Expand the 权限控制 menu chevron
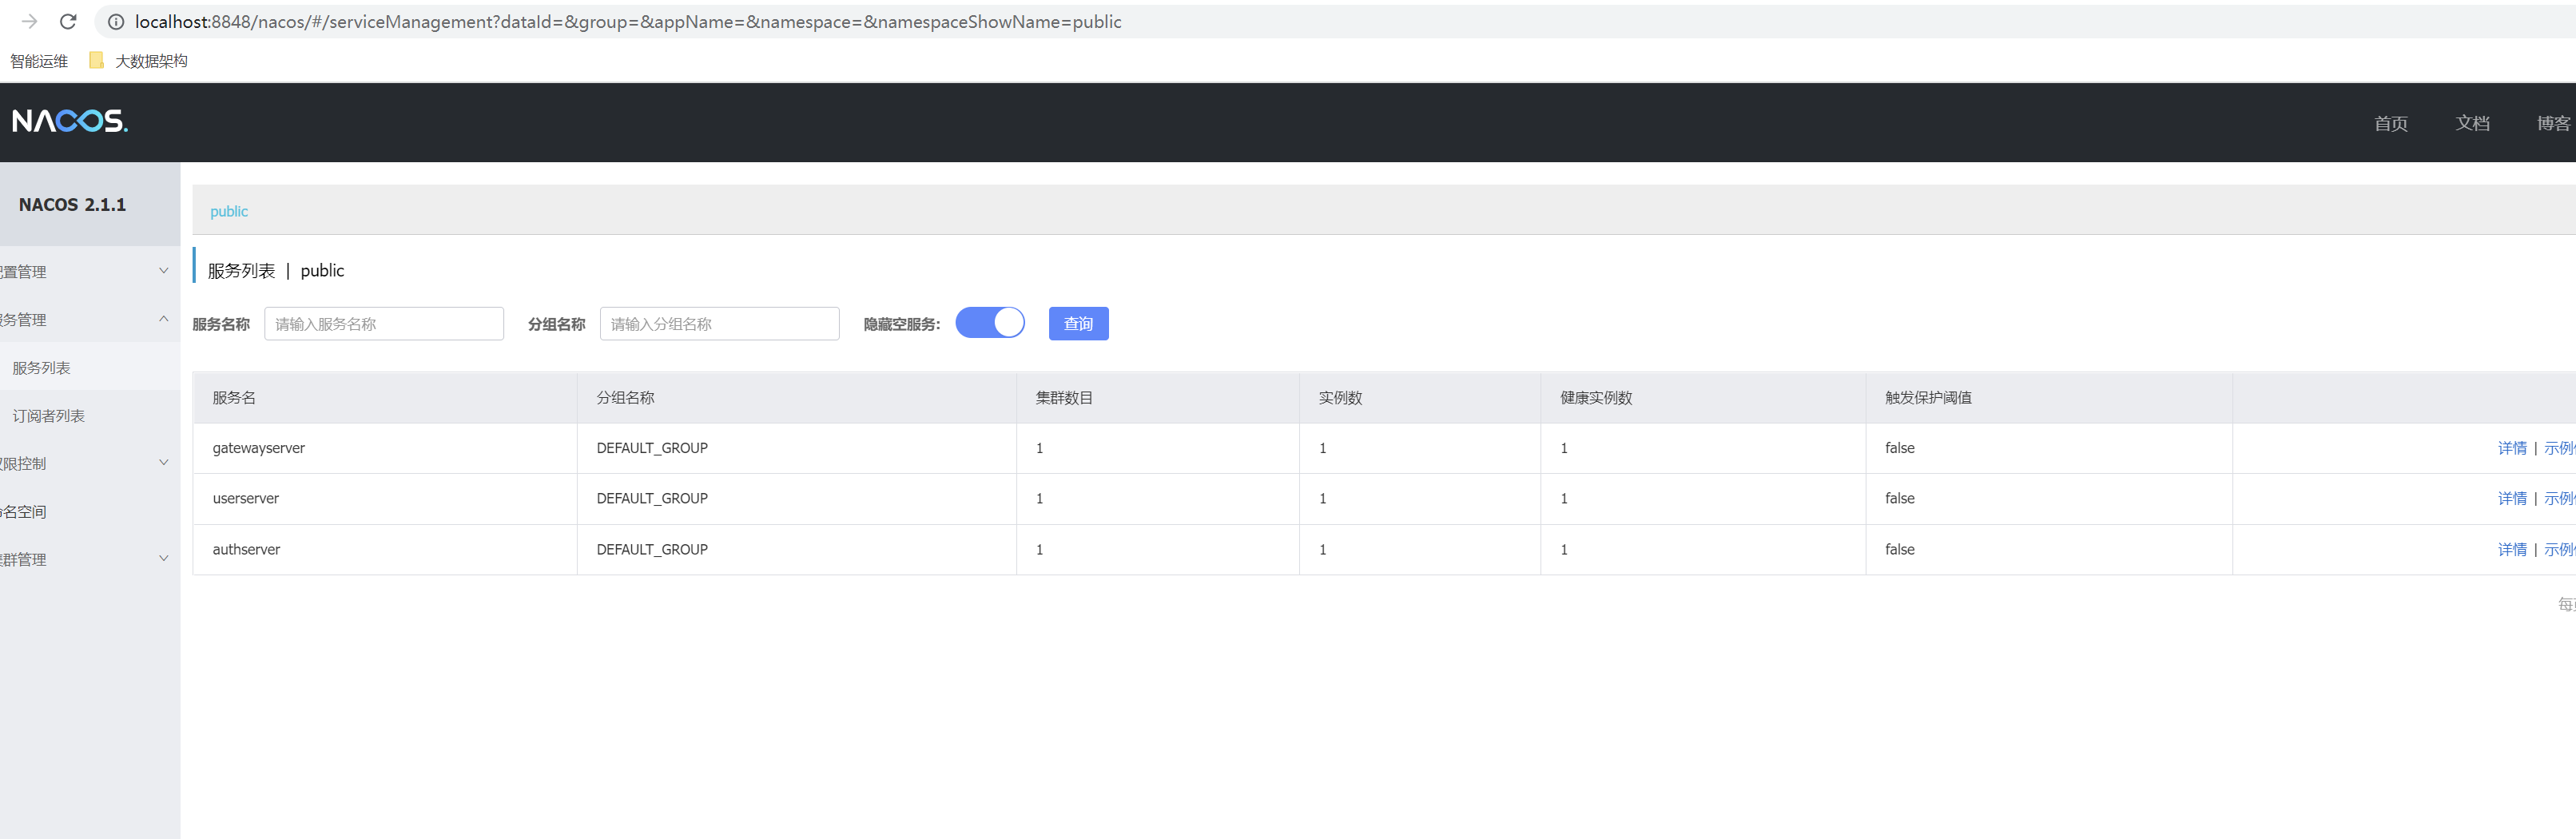 click(164, 463)
